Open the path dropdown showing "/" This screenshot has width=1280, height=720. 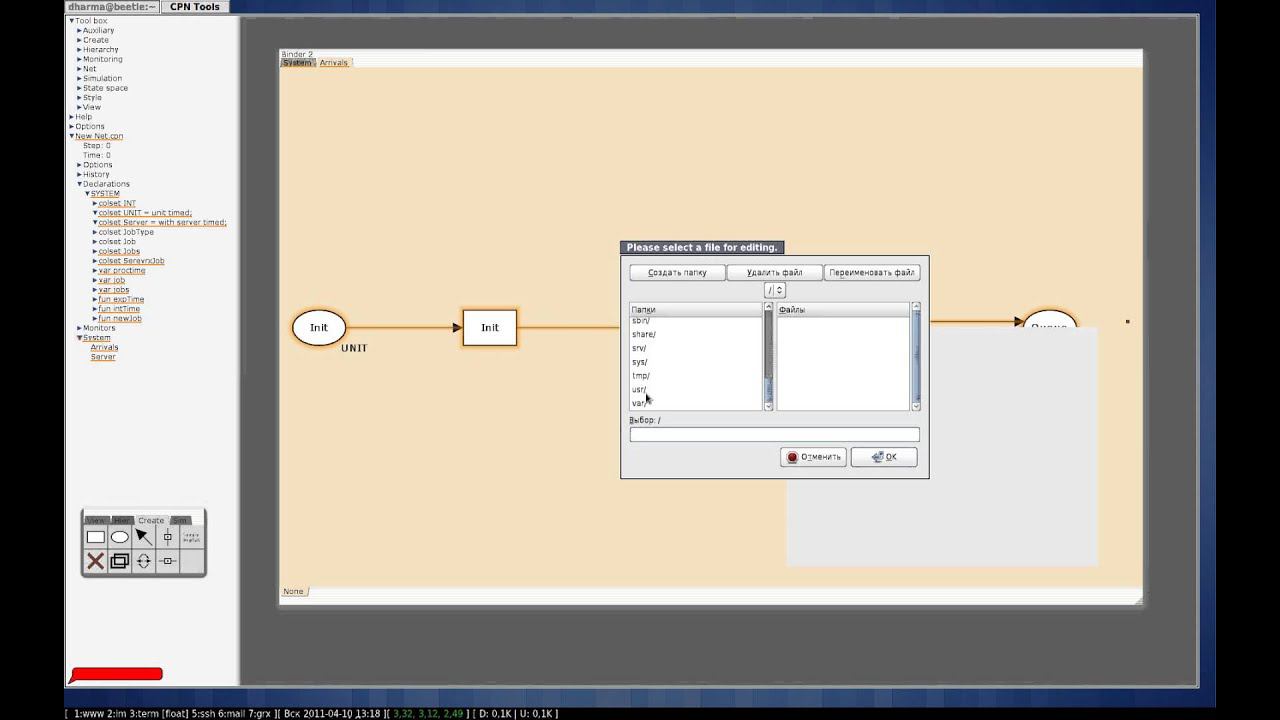click(x=775, y=290)
